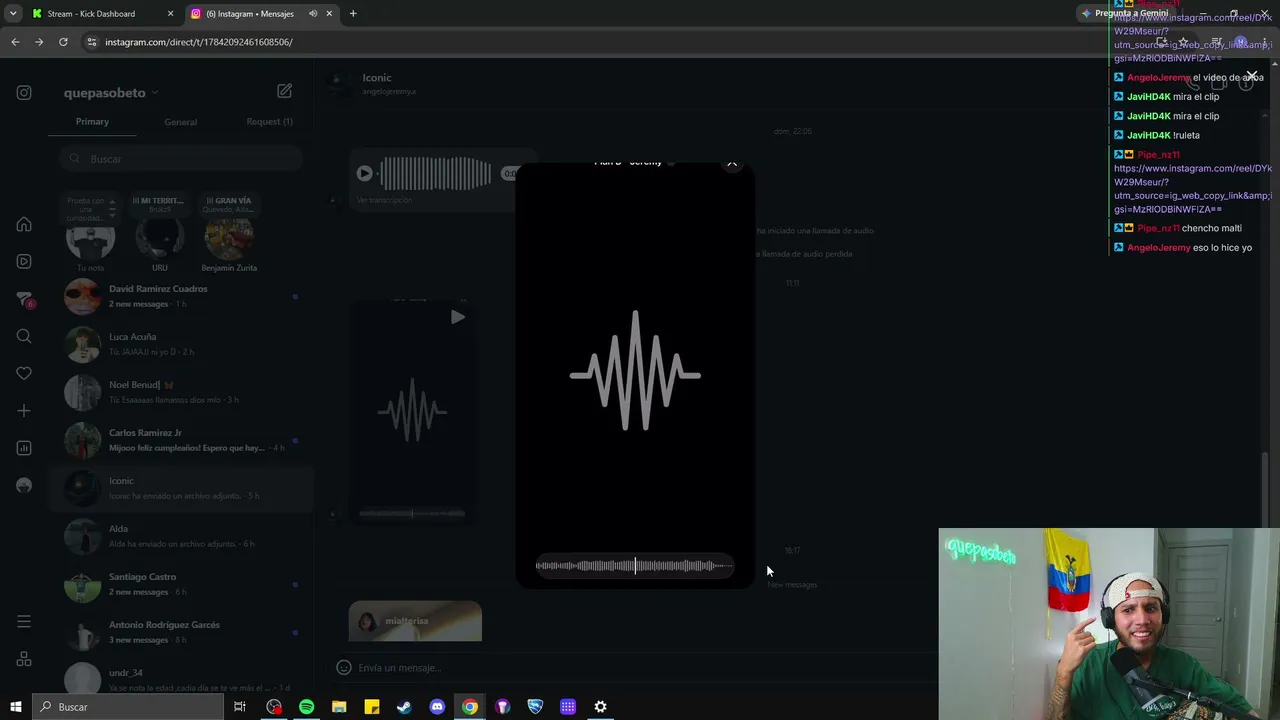Click the voice message waveform in chat
This screenshot has width=1280, height=720.
click(x=435, y=173)
